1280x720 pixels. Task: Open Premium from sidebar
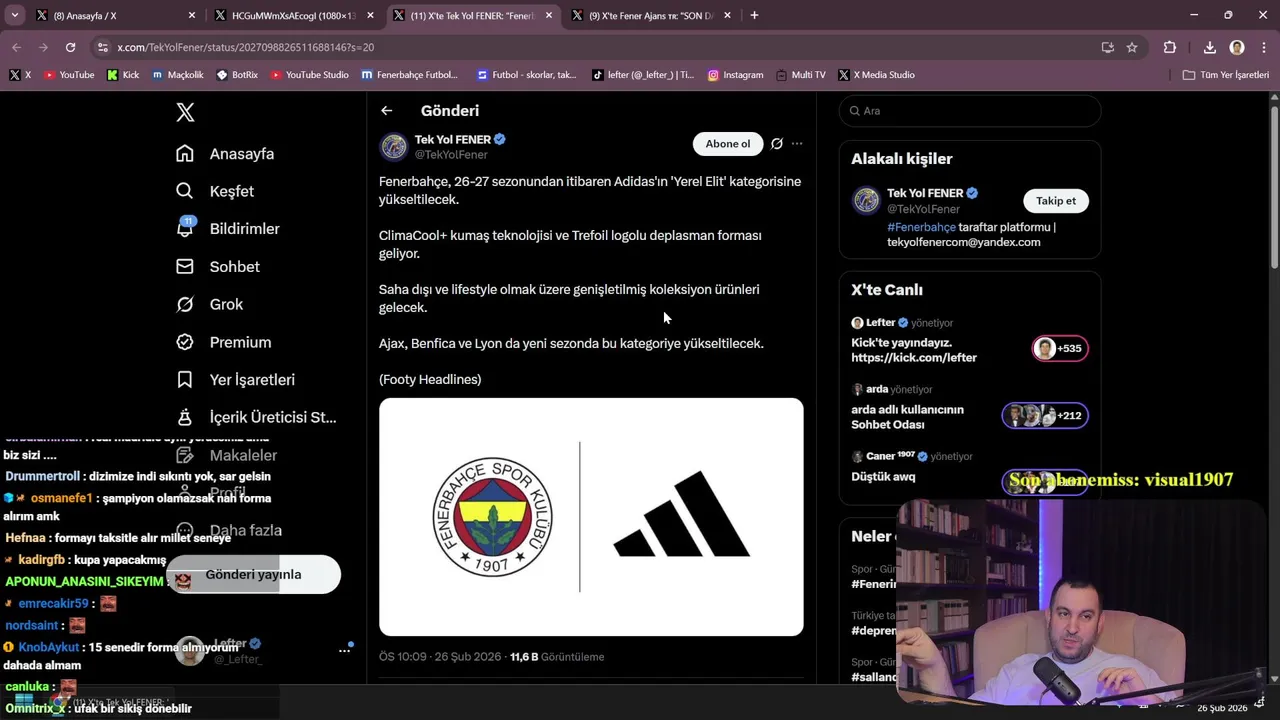pyautogui.click(x=223, y=342)
